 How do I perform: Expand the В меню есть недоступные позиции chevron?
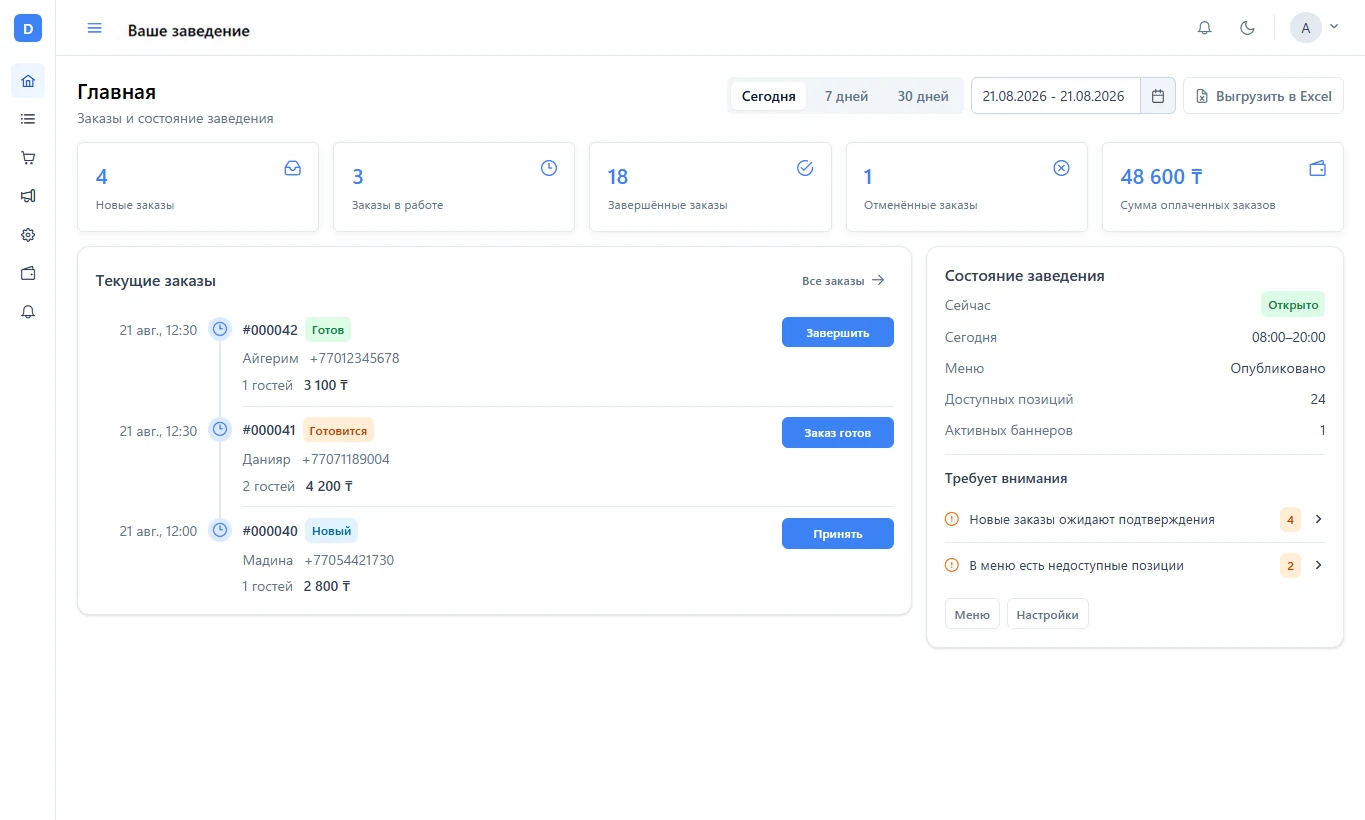tap(1318, 565)
